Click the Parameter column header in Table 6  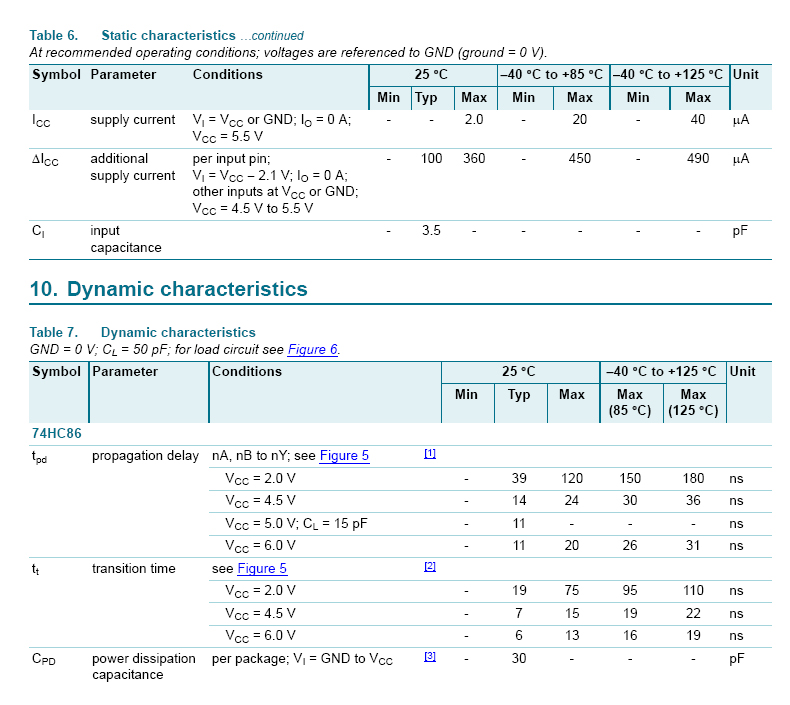tap(123, 75)
